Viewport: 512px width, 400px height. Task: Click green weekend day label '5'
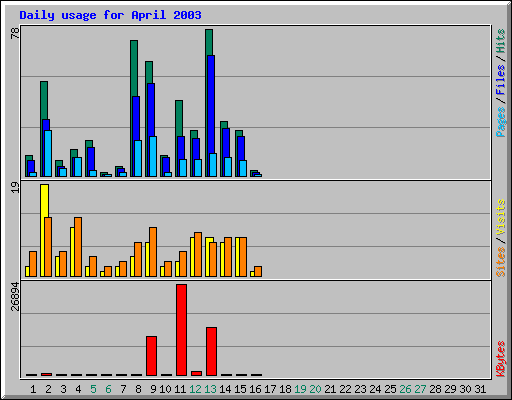[x=93, y=389]
